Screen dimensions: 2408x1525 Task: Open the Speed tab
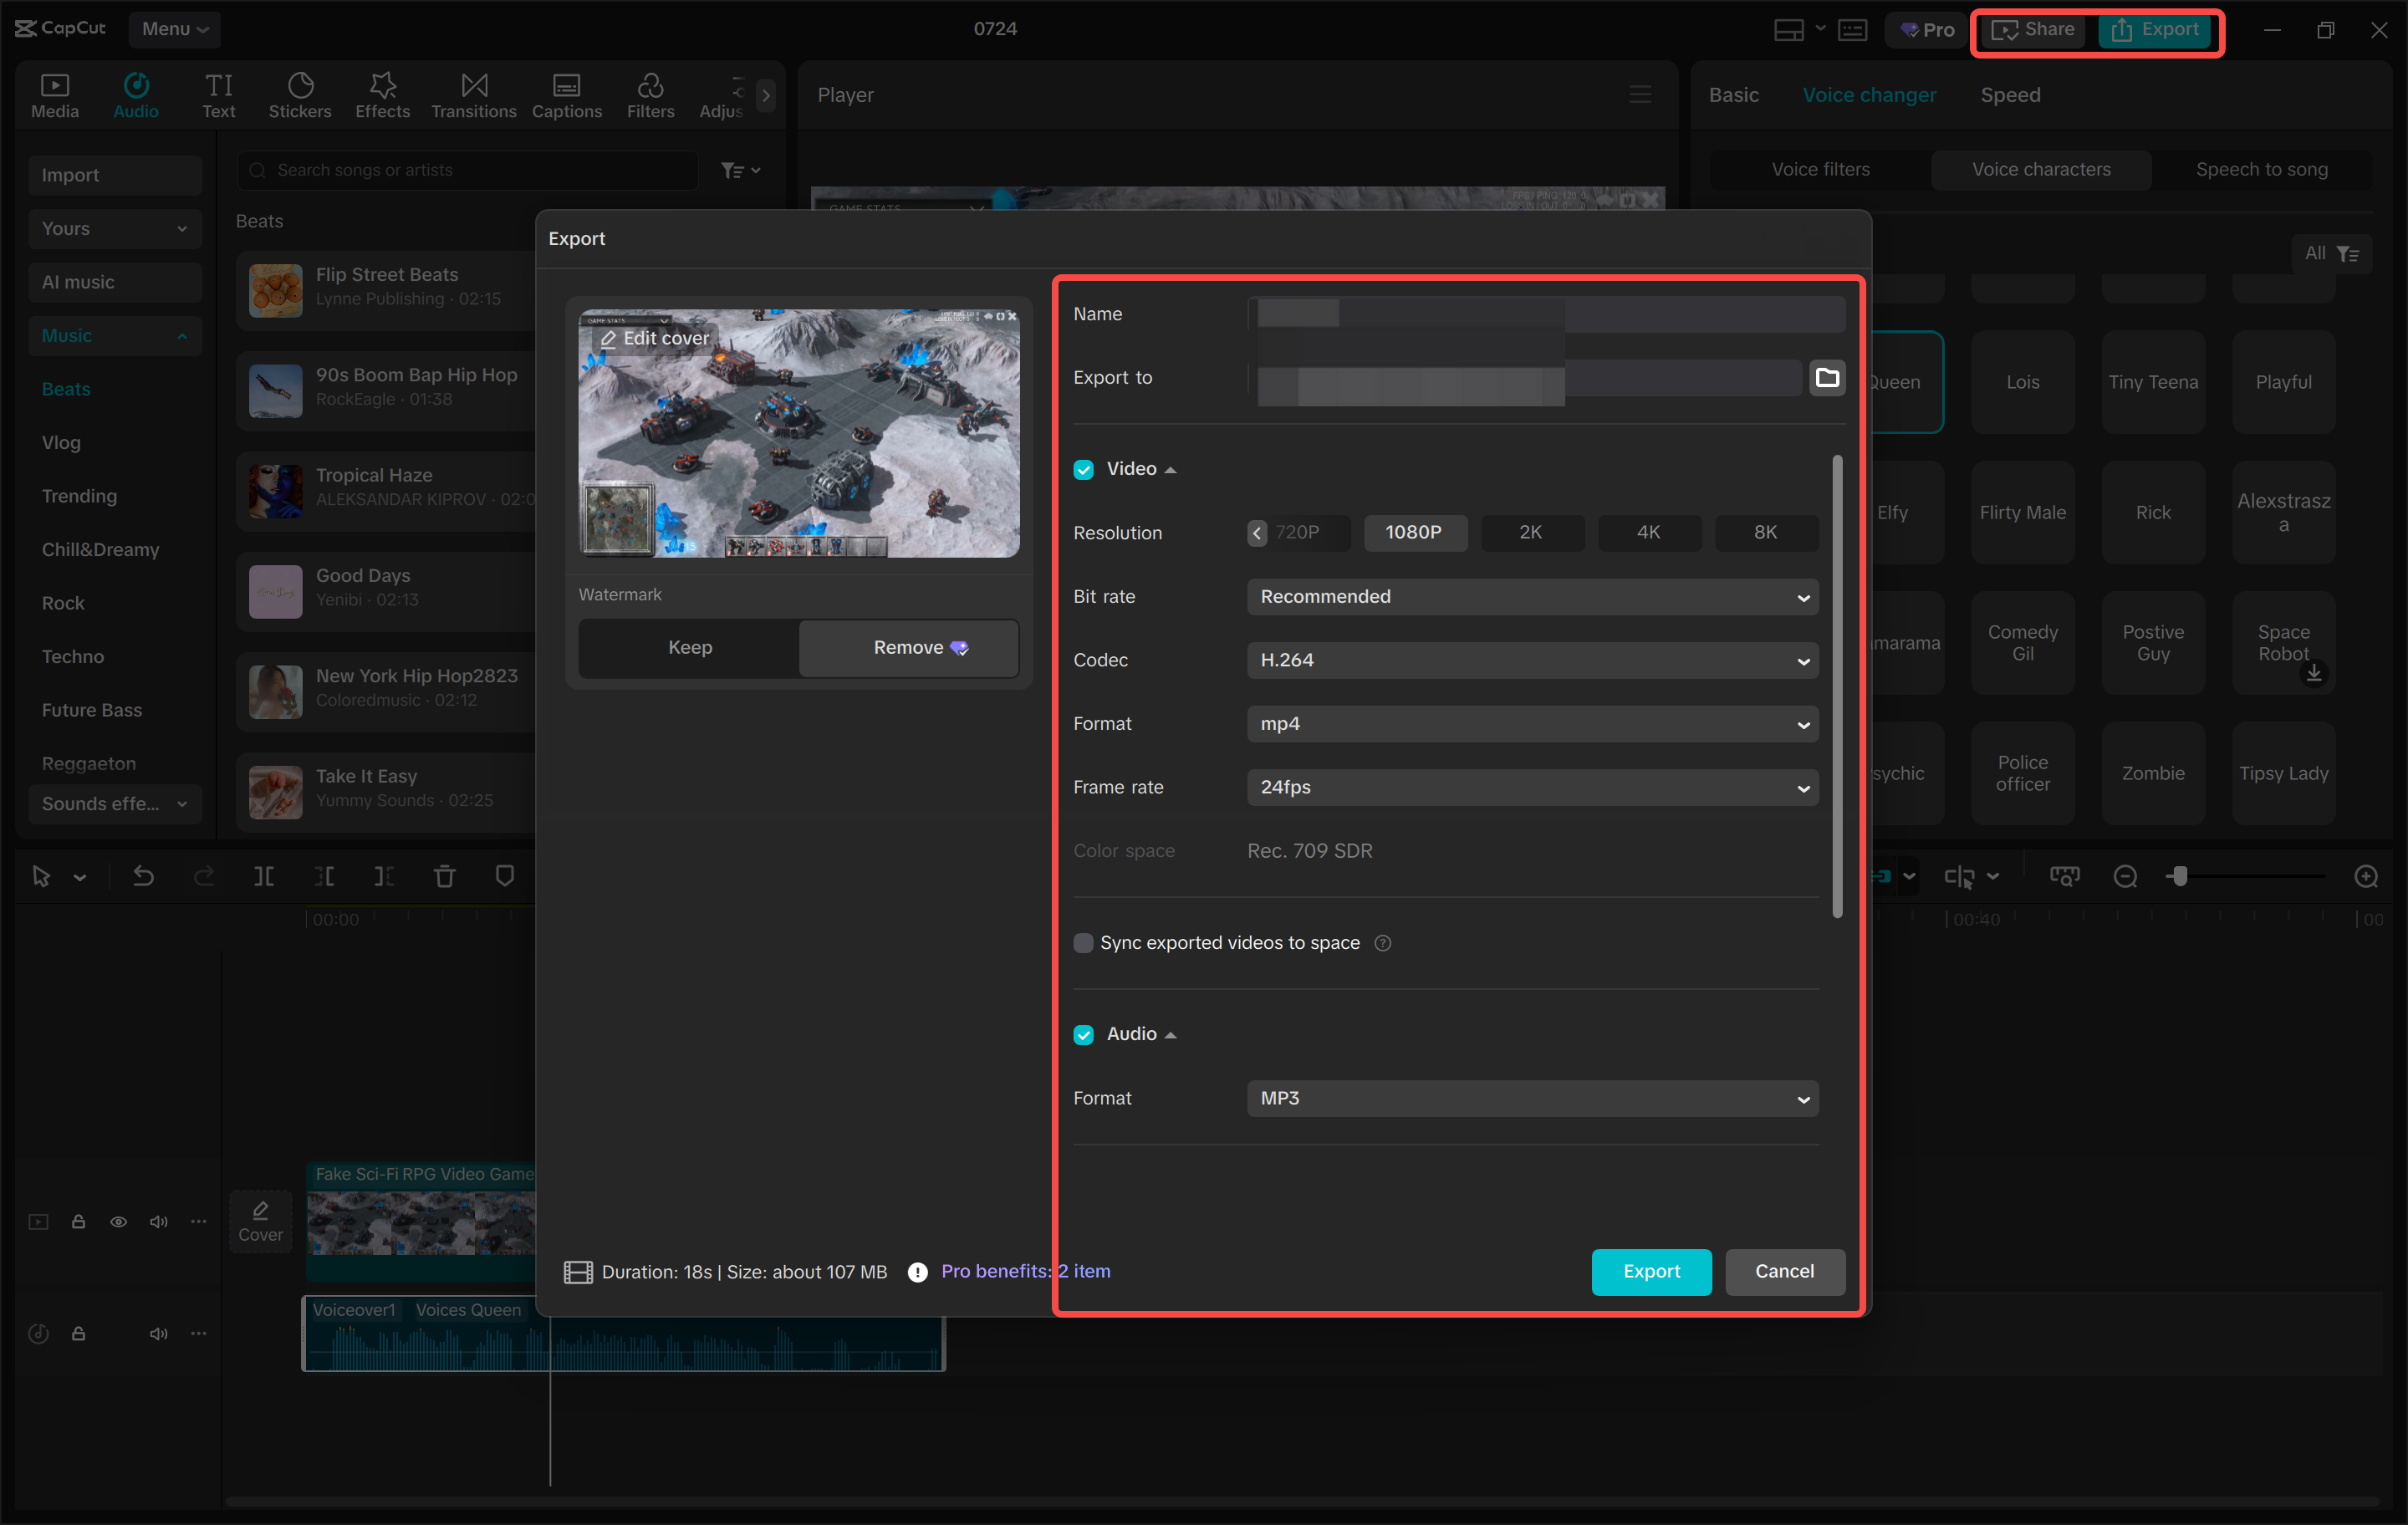(2010, 94)
